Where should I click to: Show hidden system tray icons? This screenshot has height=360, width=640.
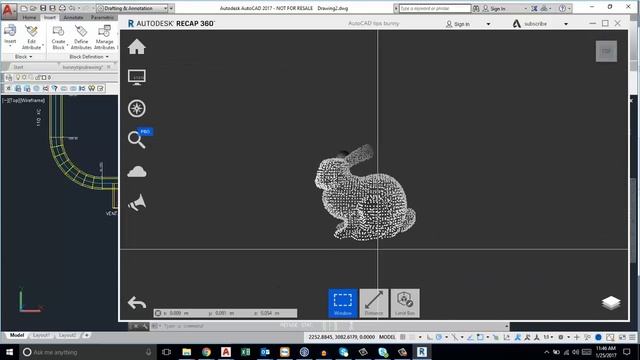547,352
